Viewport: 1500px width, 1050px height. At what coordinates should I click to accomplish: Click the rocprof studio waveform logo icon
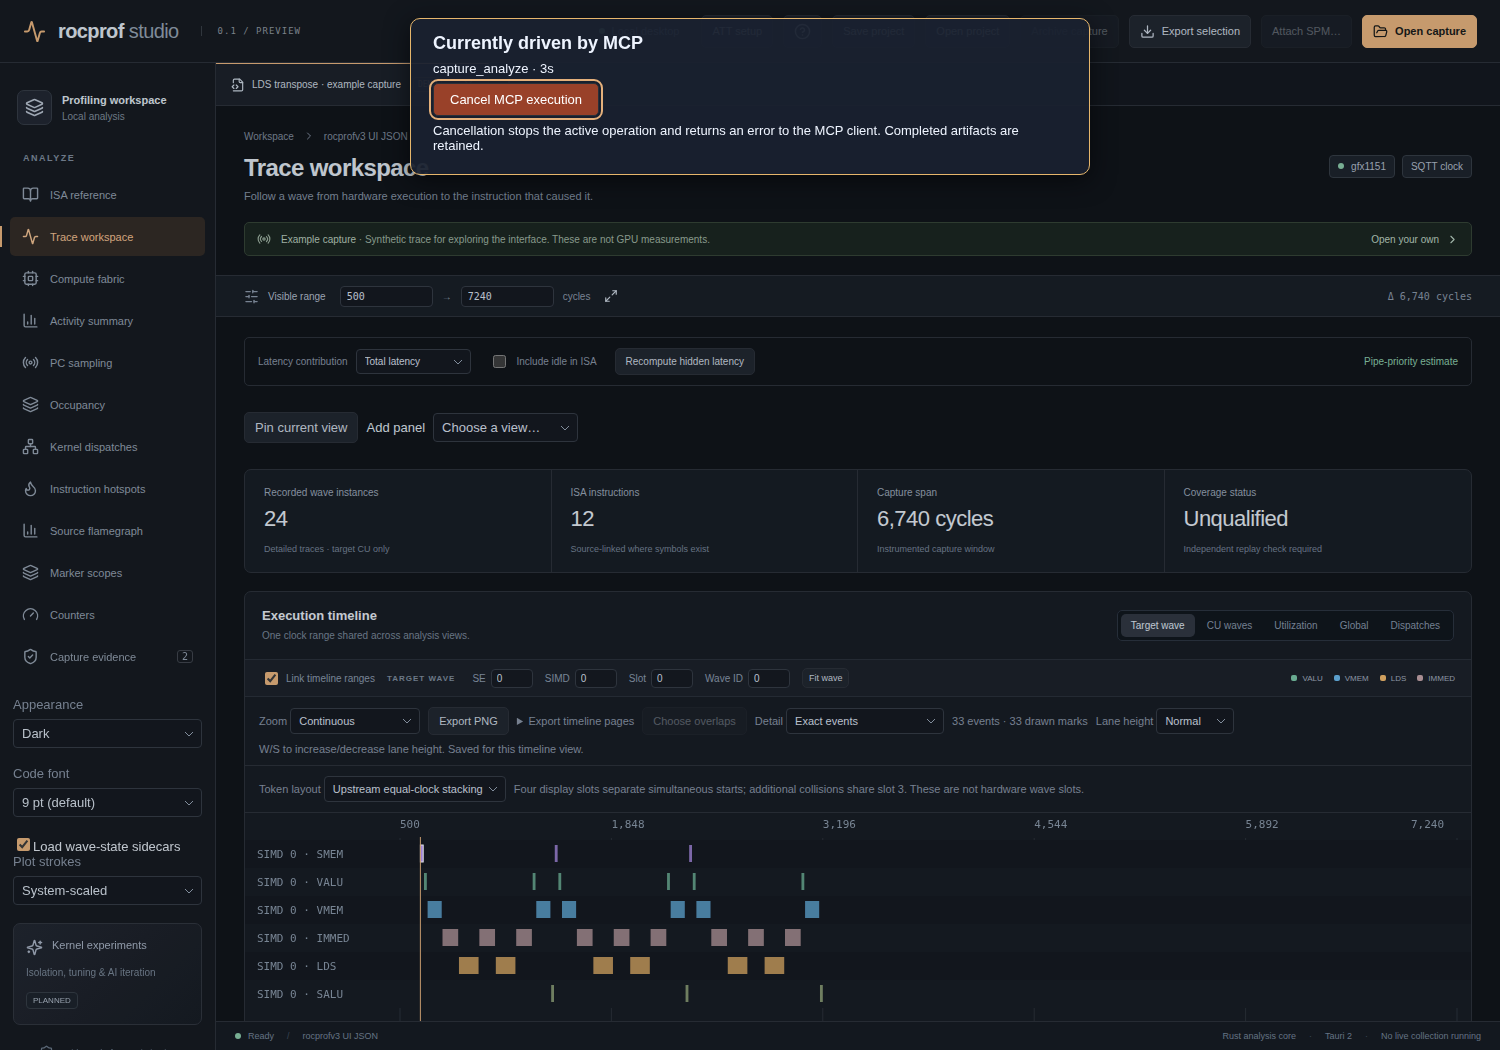click(x=34, y=31)
